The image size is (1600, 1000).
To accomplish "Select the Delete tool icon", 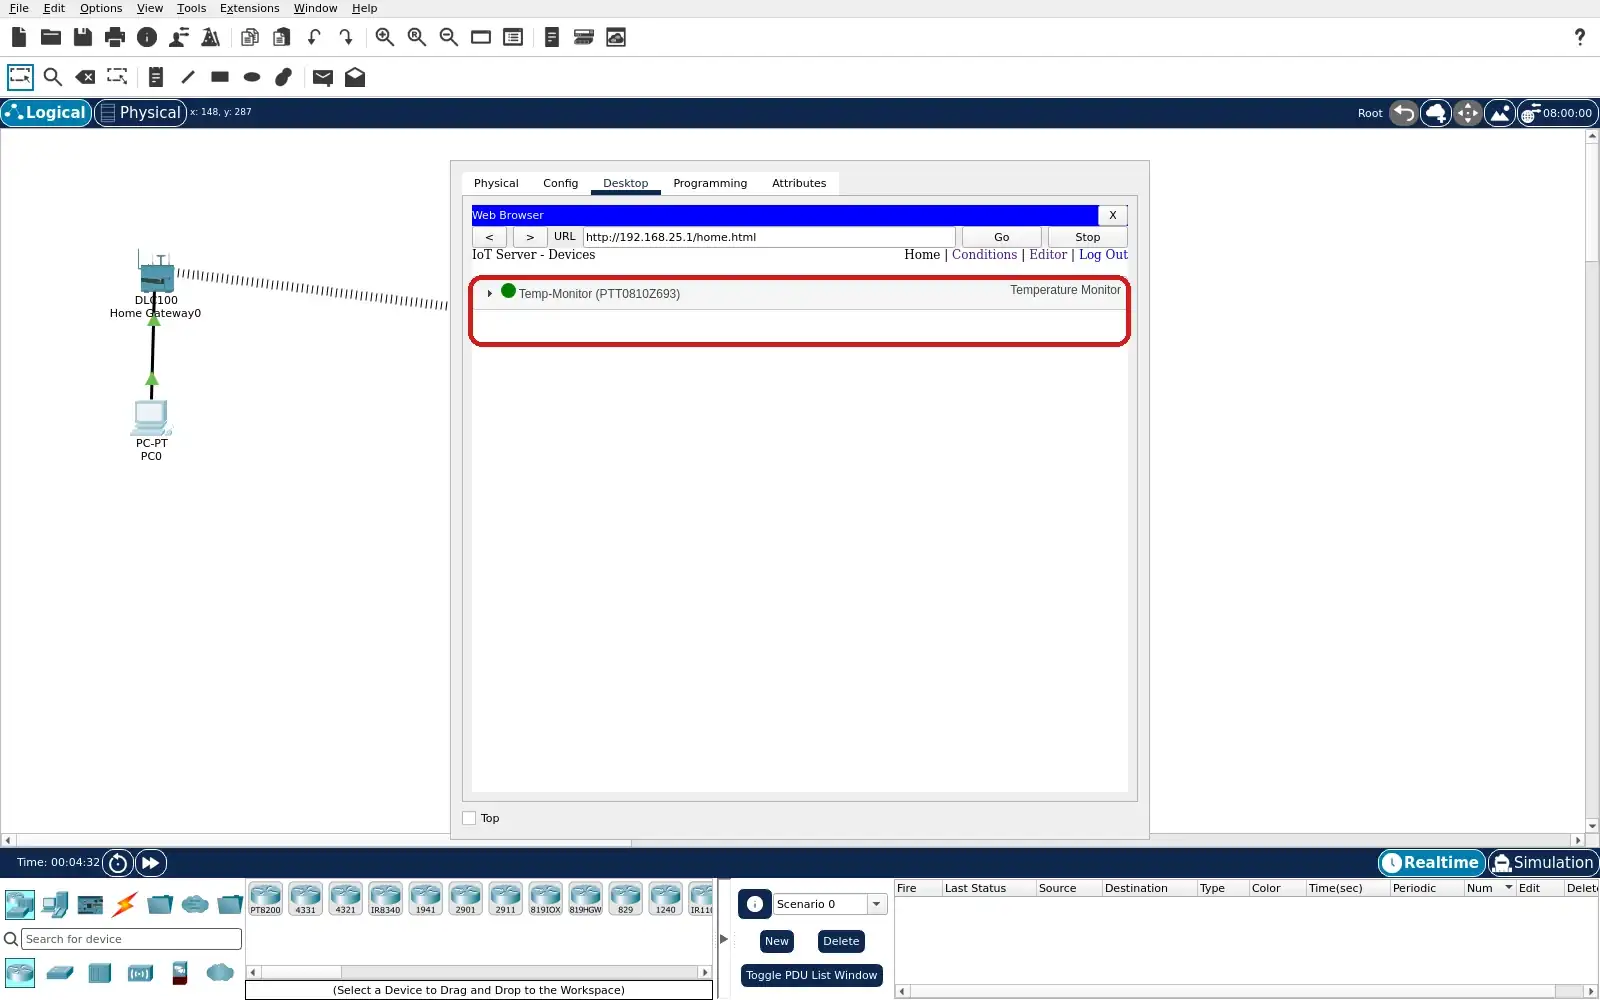I will pyautogui.click(x=85, y=77).
